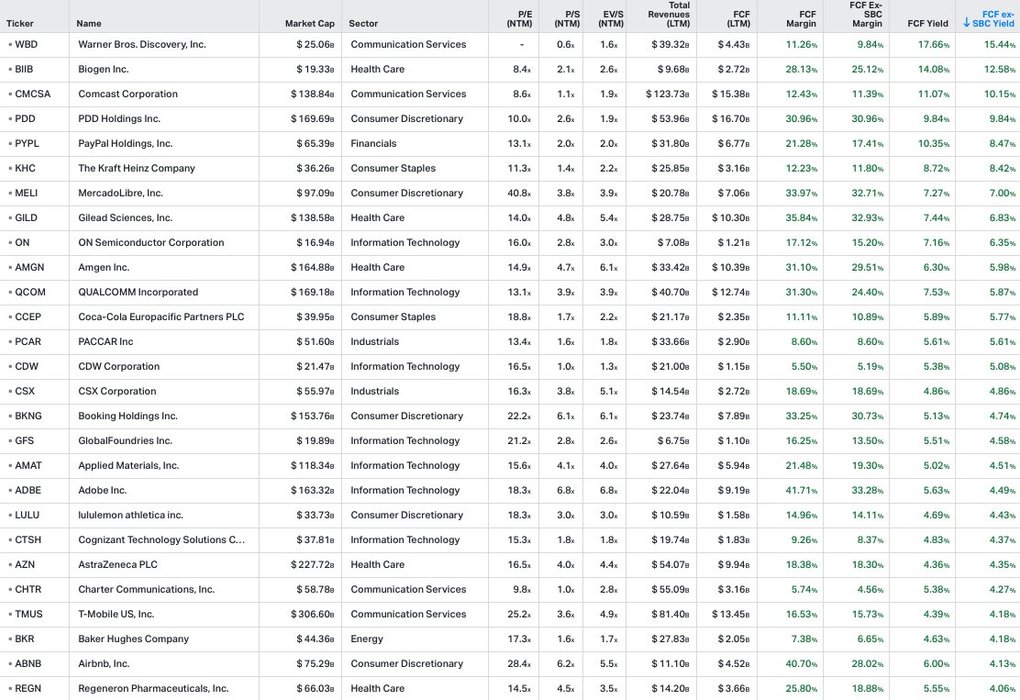Viewport: 1020px width, 700px height.
Task: Open QUALCOMM Incorporated company name link
Action: 138,292
